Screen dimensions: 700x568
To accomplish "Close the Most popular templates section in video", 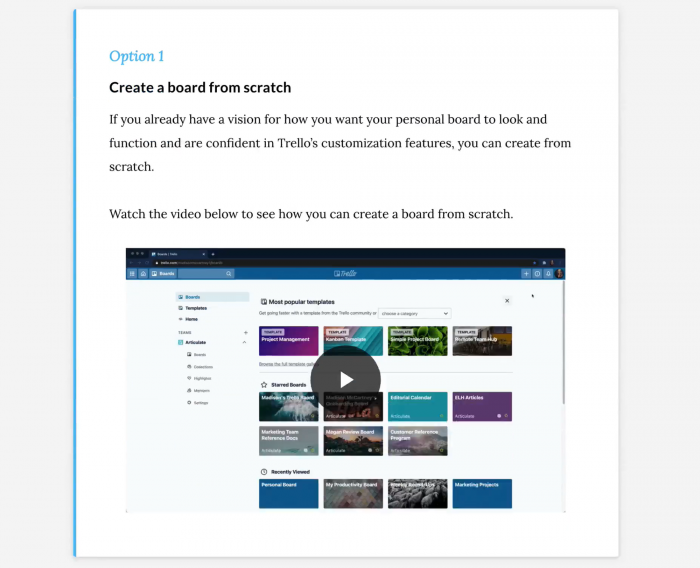I will pos(507,301).
